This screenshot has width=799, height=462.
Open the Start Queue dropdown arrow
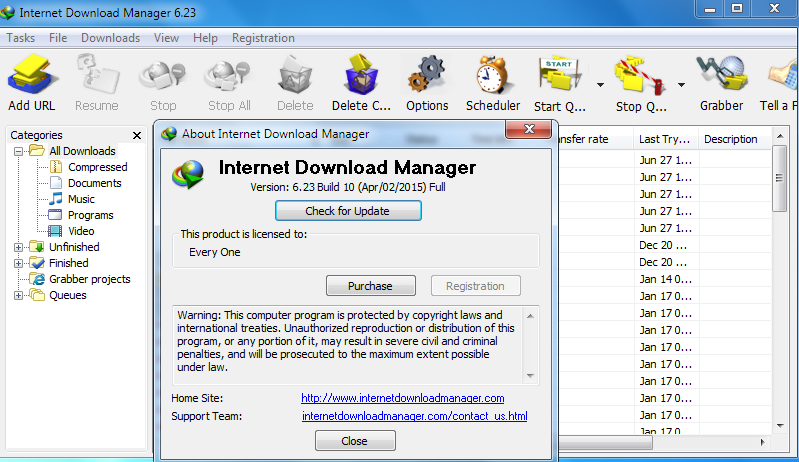[600, 85]
